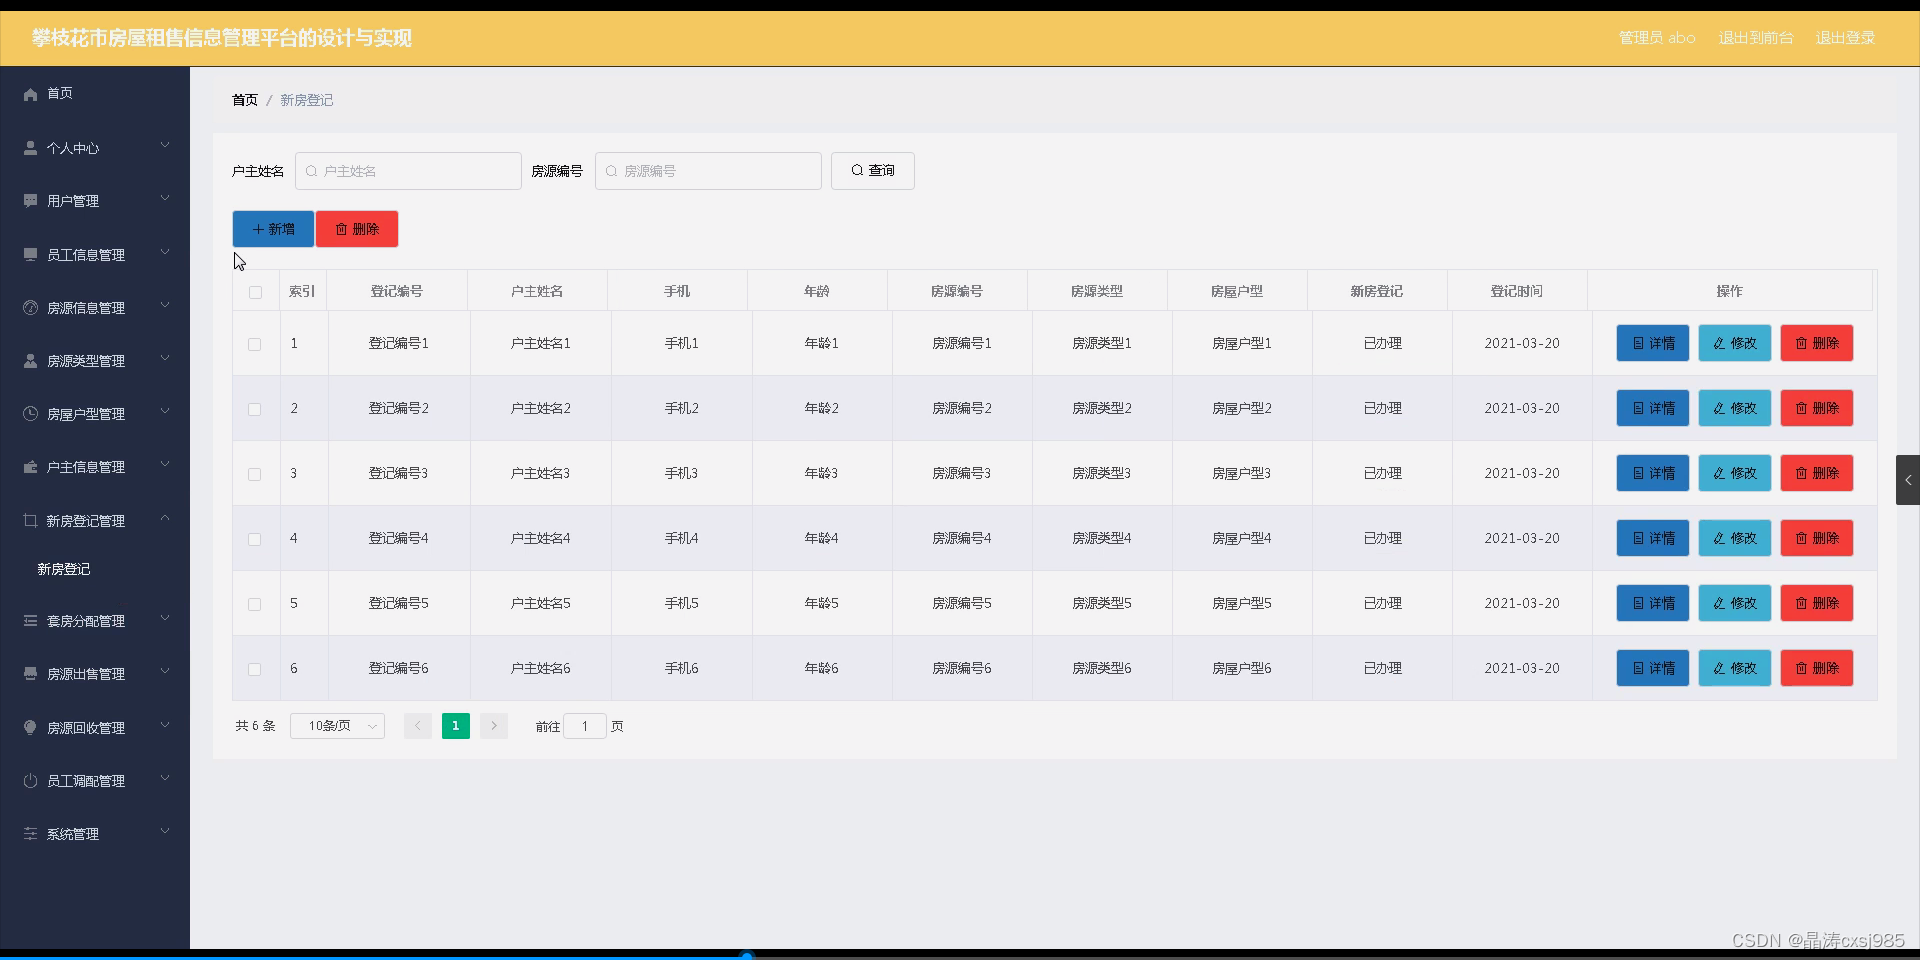The width and height of the screenshot is (1920, 960).
Task: Click 删除 for 登记编号3 row
Action: (x=1817, y=473)
